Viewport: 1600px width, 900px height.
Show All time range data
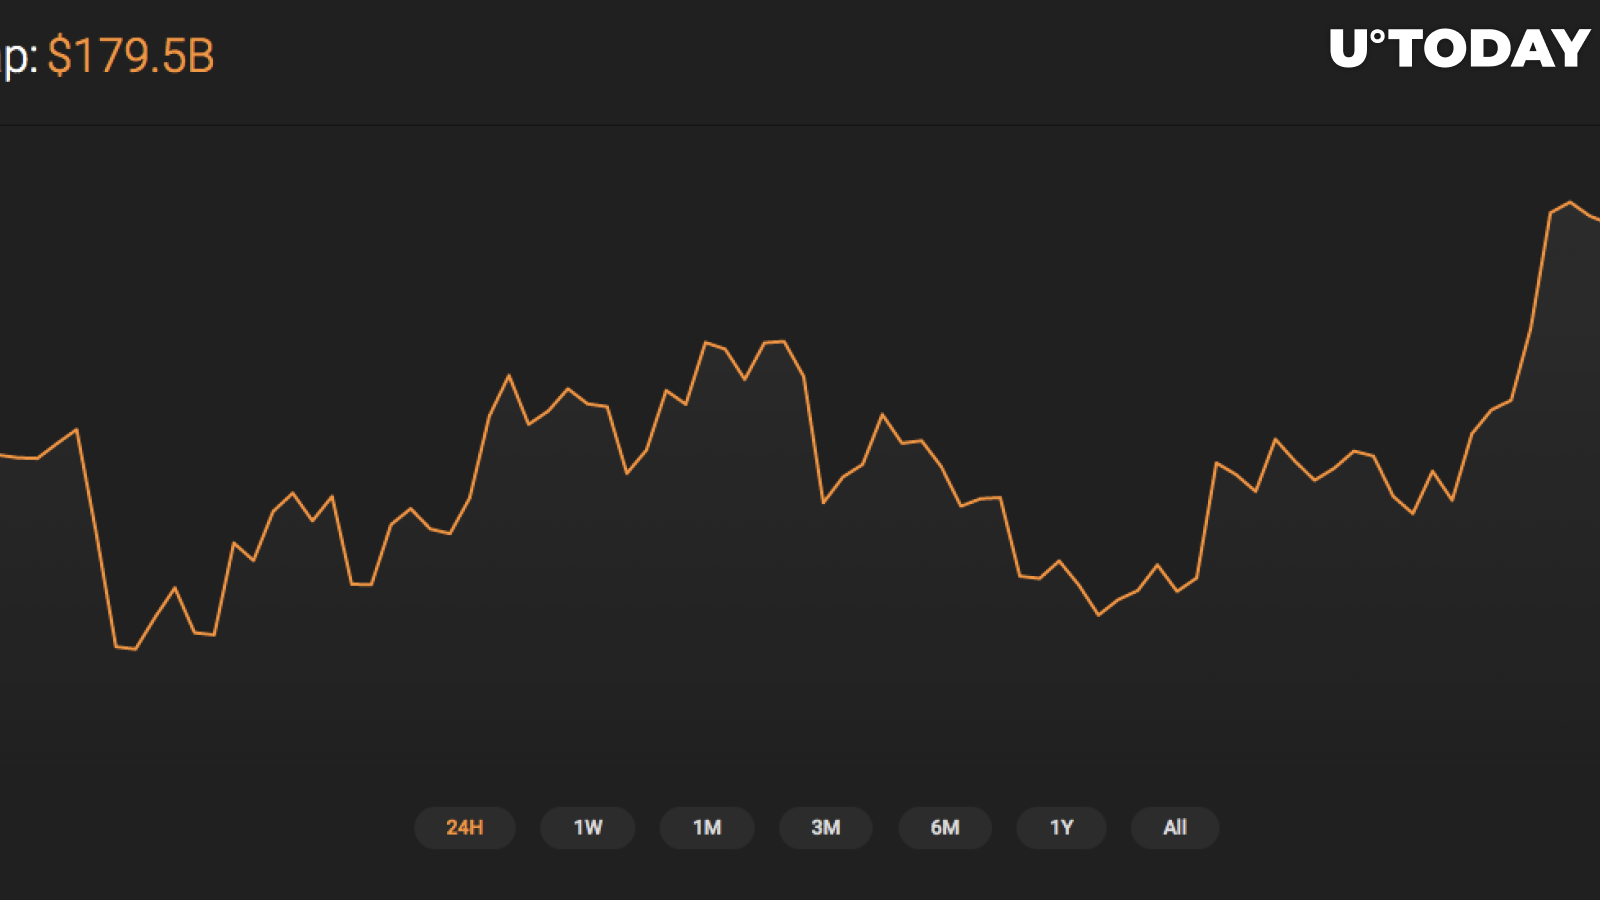tap(1175, 828)
